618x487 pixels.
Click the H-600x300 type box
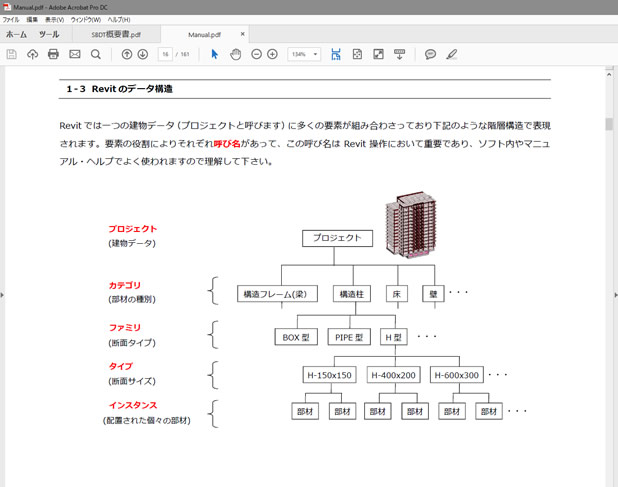(457, 375)
